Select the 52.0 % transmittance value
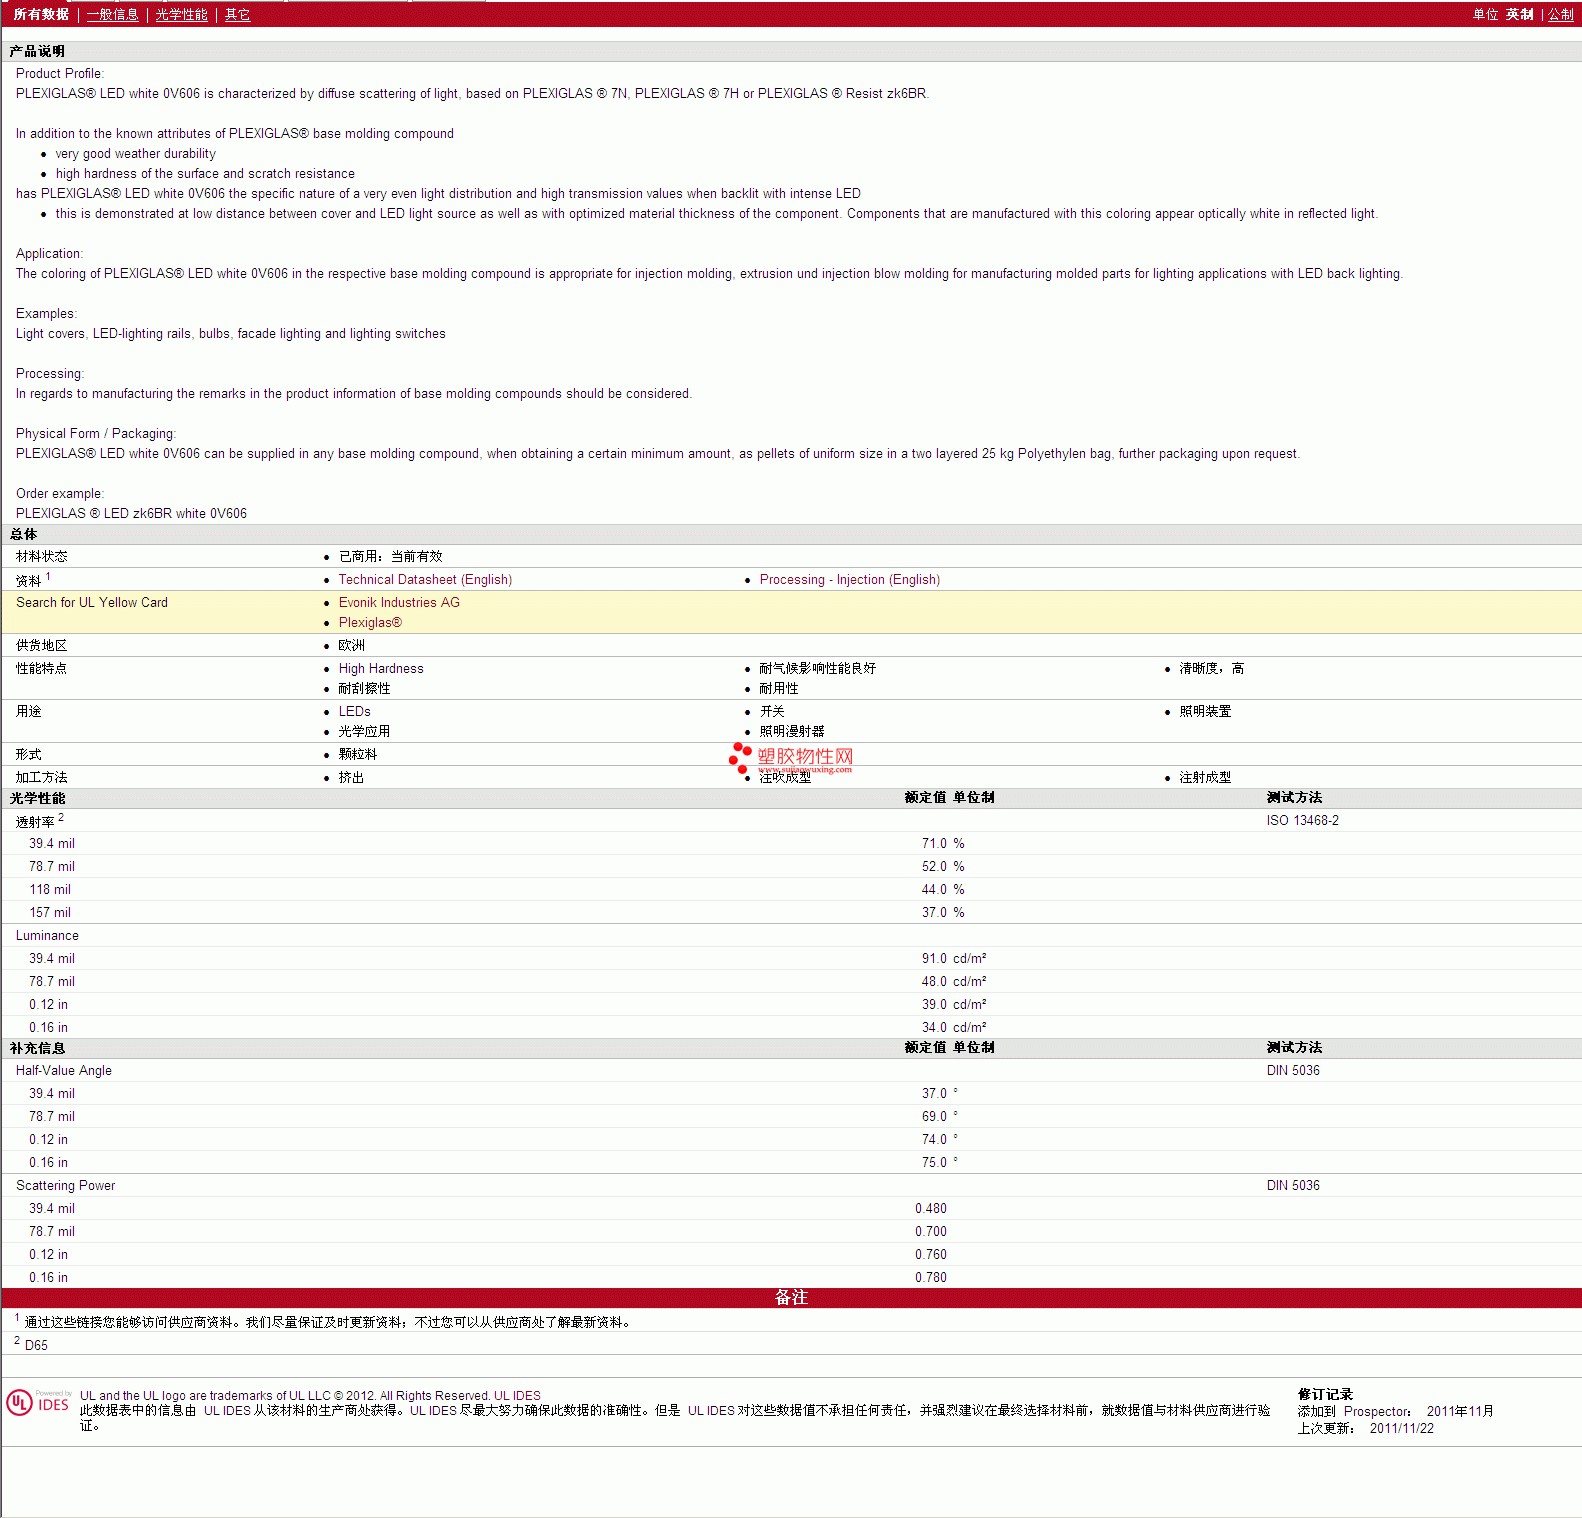1582x1518 pixels. point(943,866)
